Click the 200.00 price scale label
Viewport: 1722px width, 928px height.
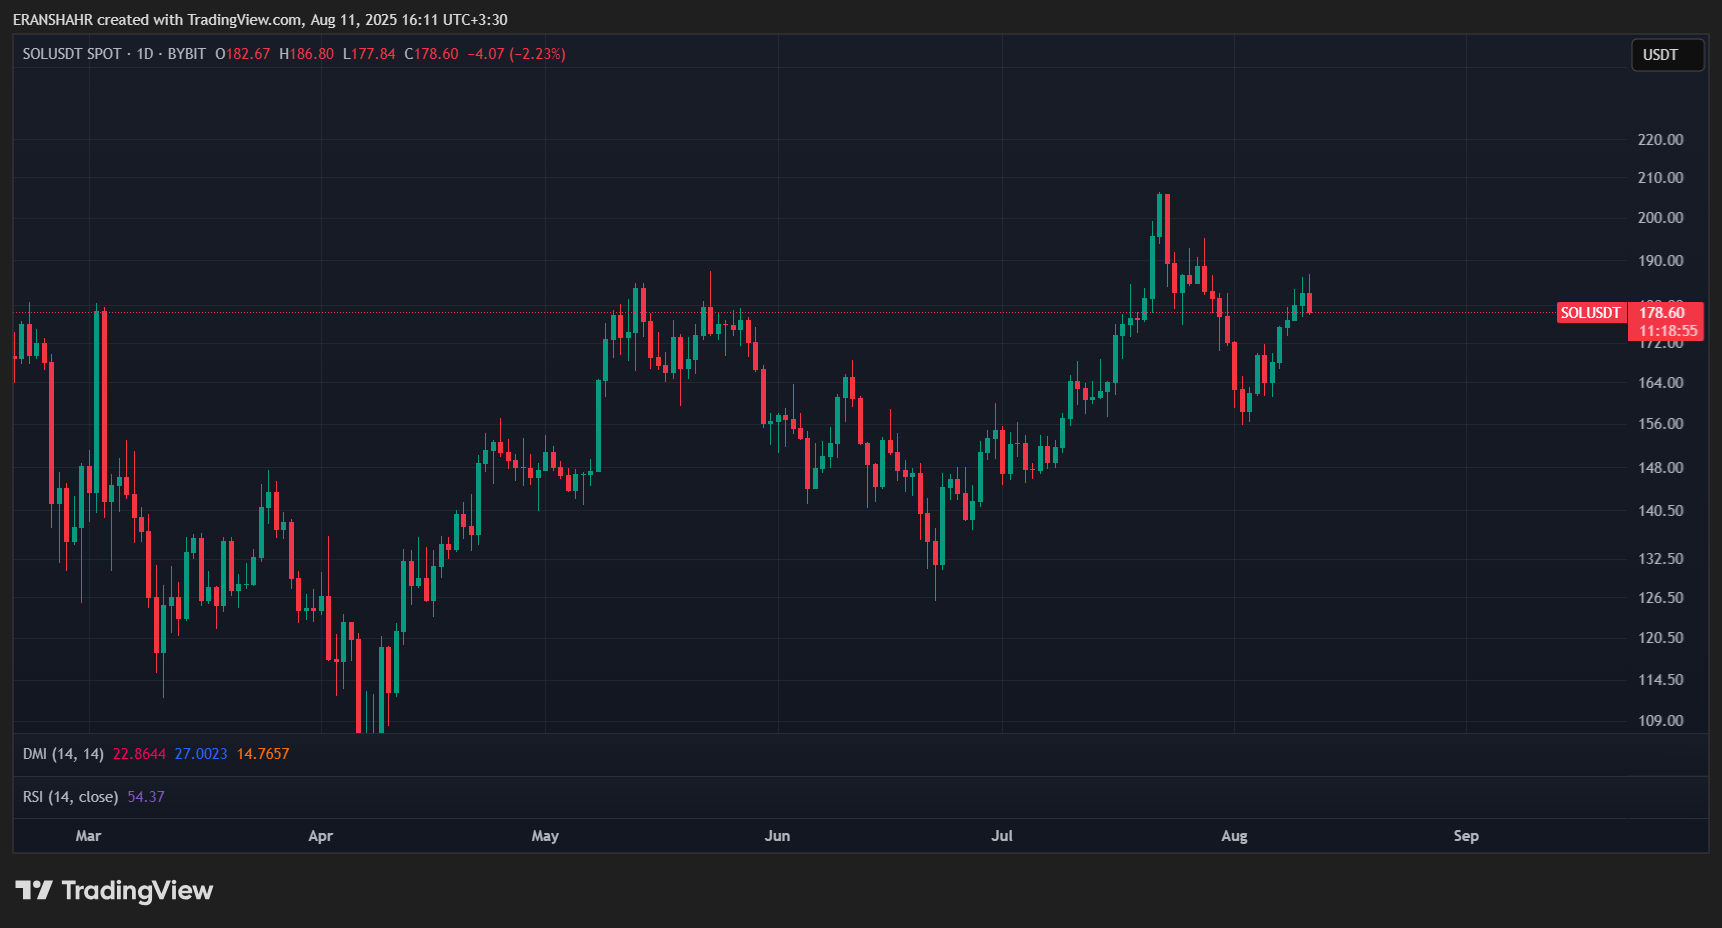(1660, 218)
